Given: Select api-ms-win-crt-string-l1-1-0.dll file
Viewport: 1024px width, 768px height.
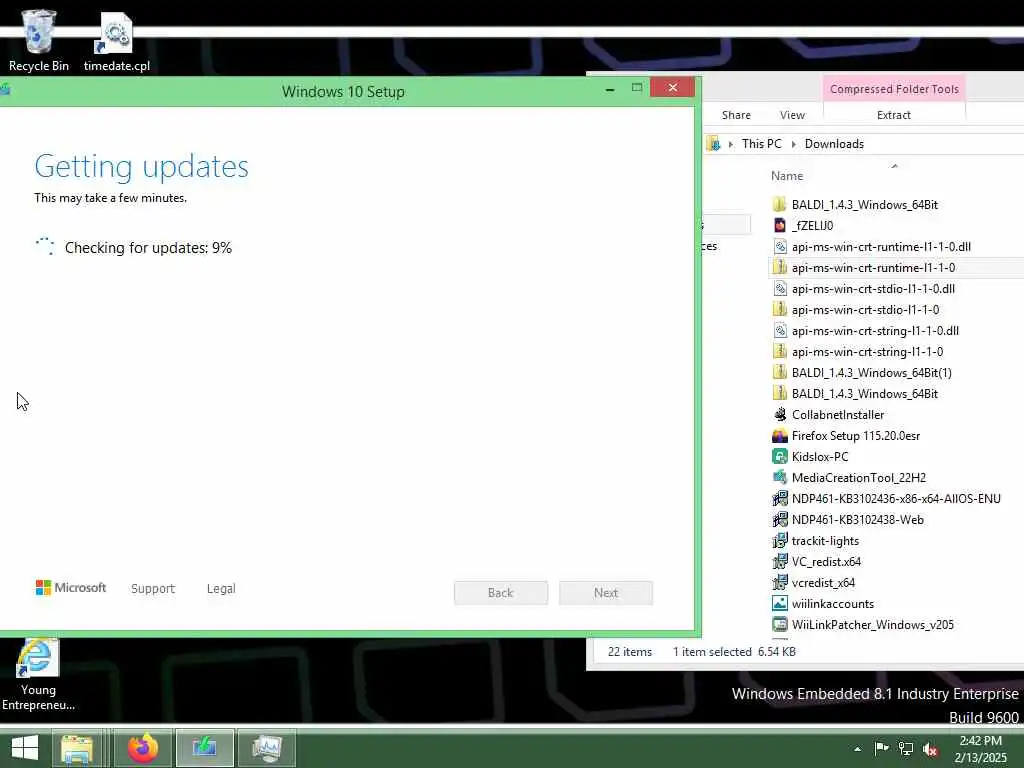Looking at the screenshot, I should tap(875, 330).
